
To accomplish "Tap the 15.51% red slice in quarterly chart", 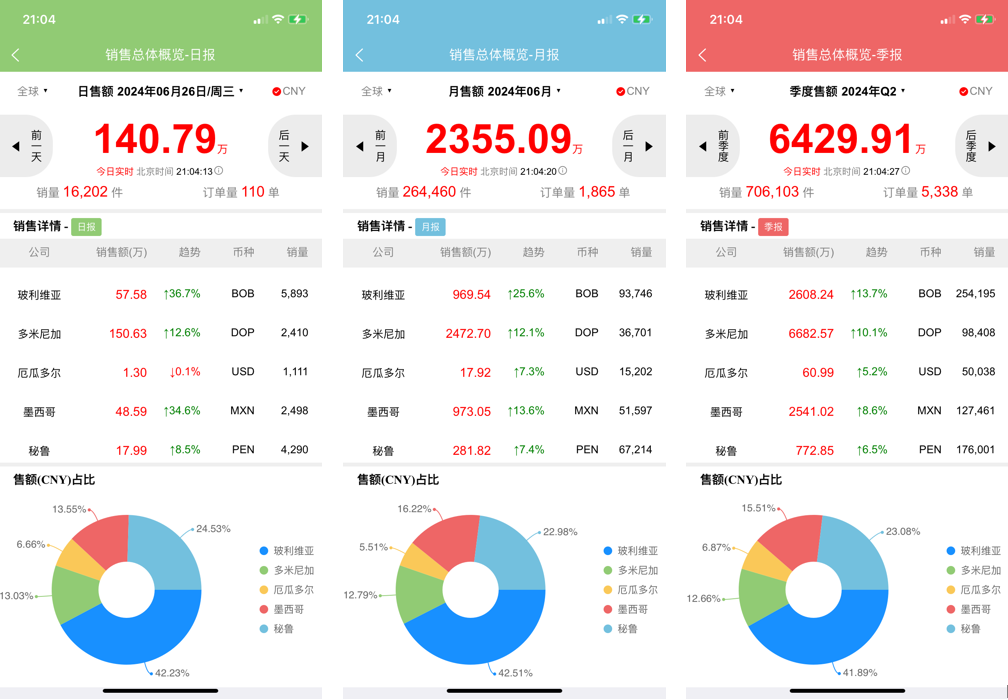I will [791, 542].
